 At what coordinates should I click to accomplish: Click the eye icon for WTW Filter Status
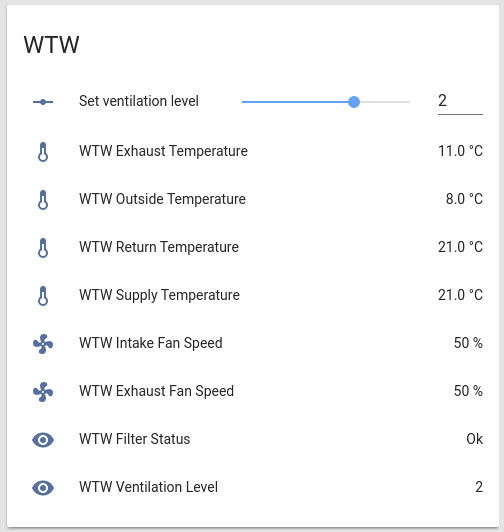pyautogui.click(x=43, y=440)
